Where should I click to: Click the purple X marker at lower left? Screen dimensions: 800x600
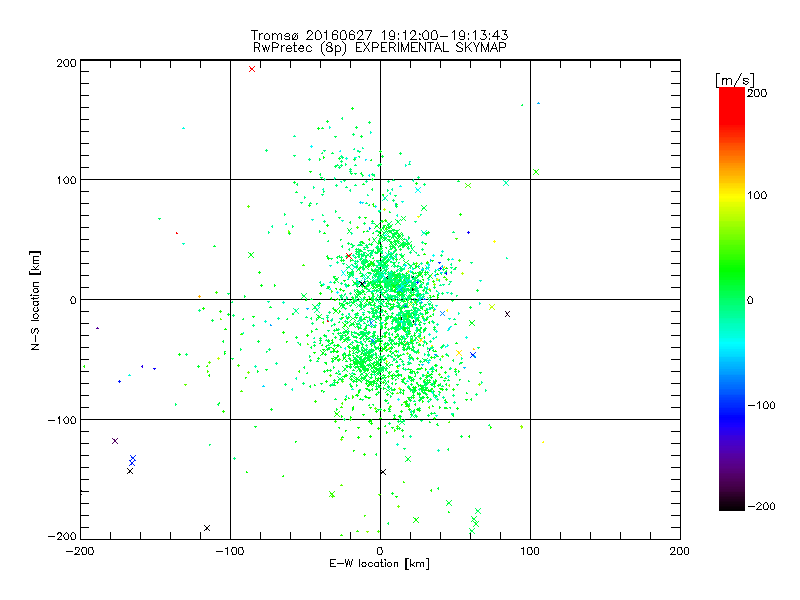(115, 441)
